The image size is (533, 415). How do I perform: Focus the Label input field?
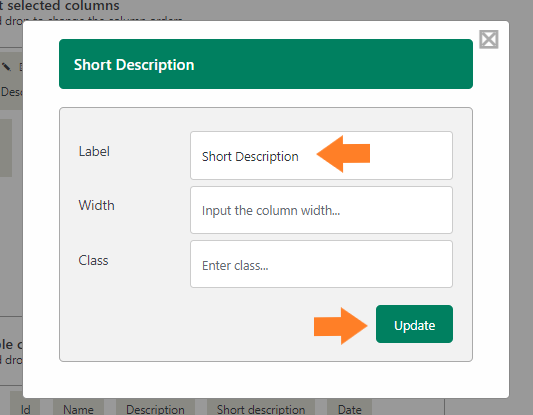[x=321, y=155]
